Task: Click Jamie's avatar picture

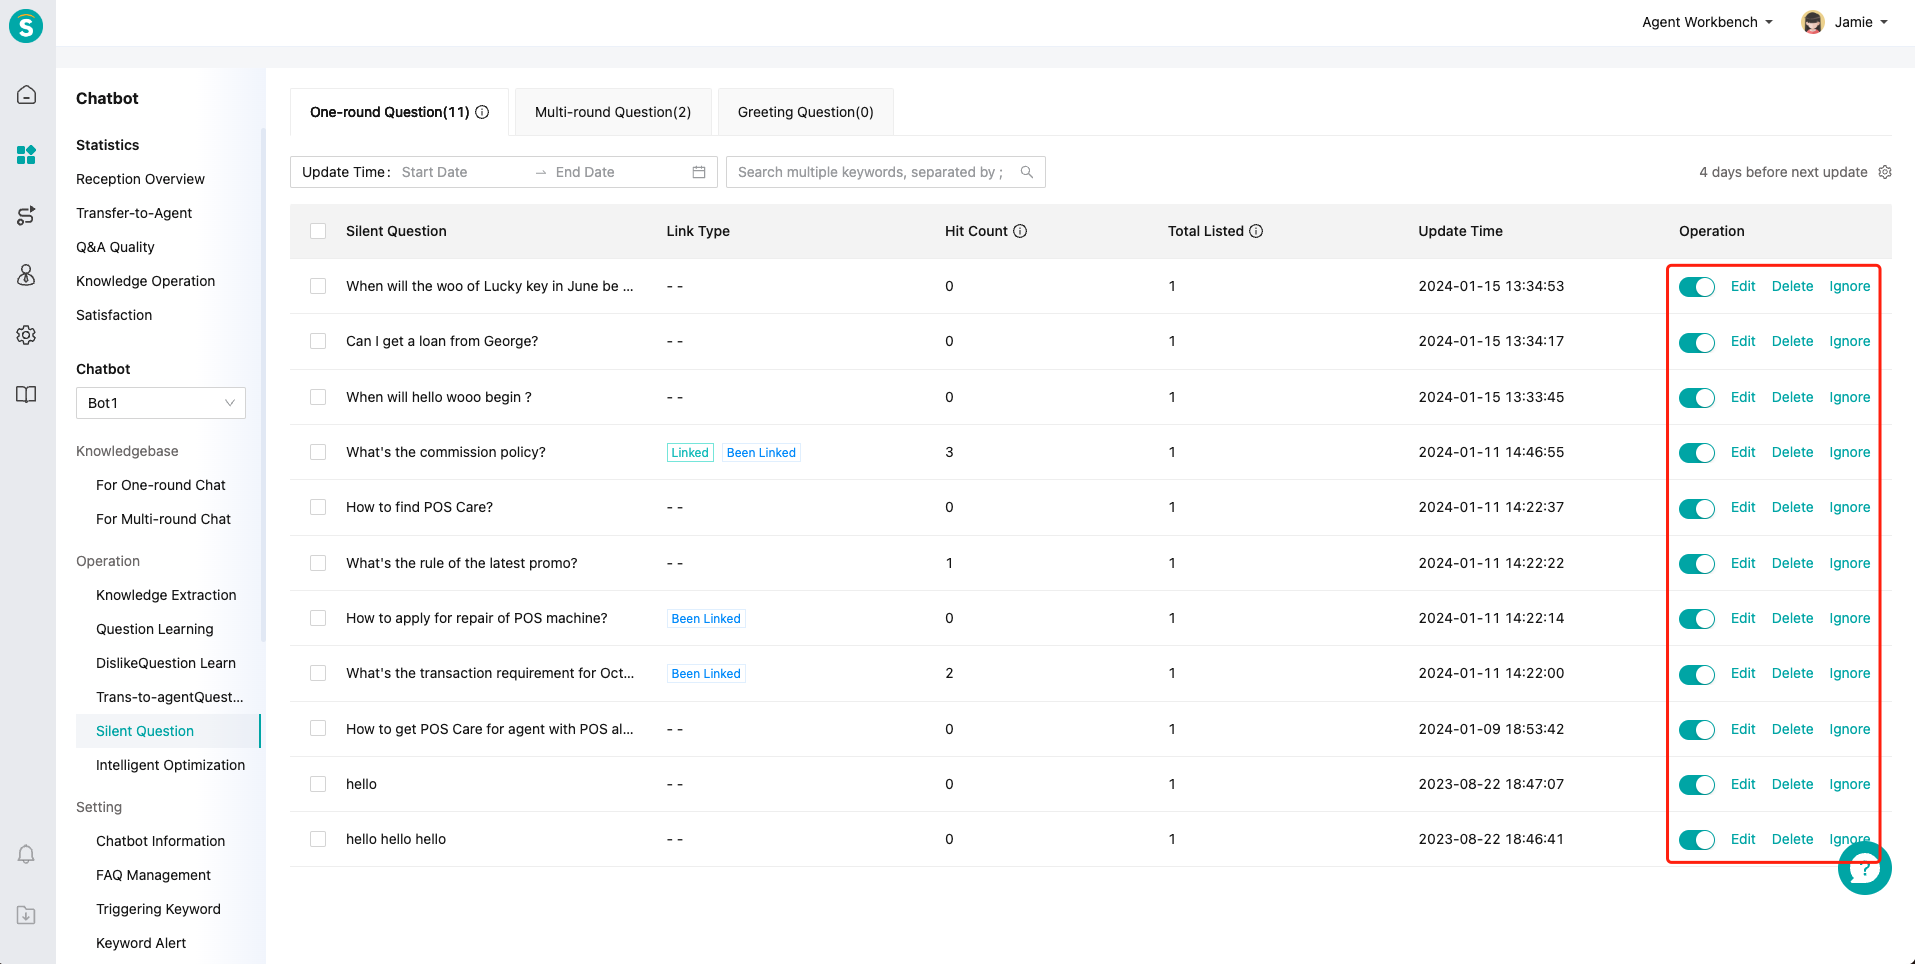Action: [x=1812, y=22]
